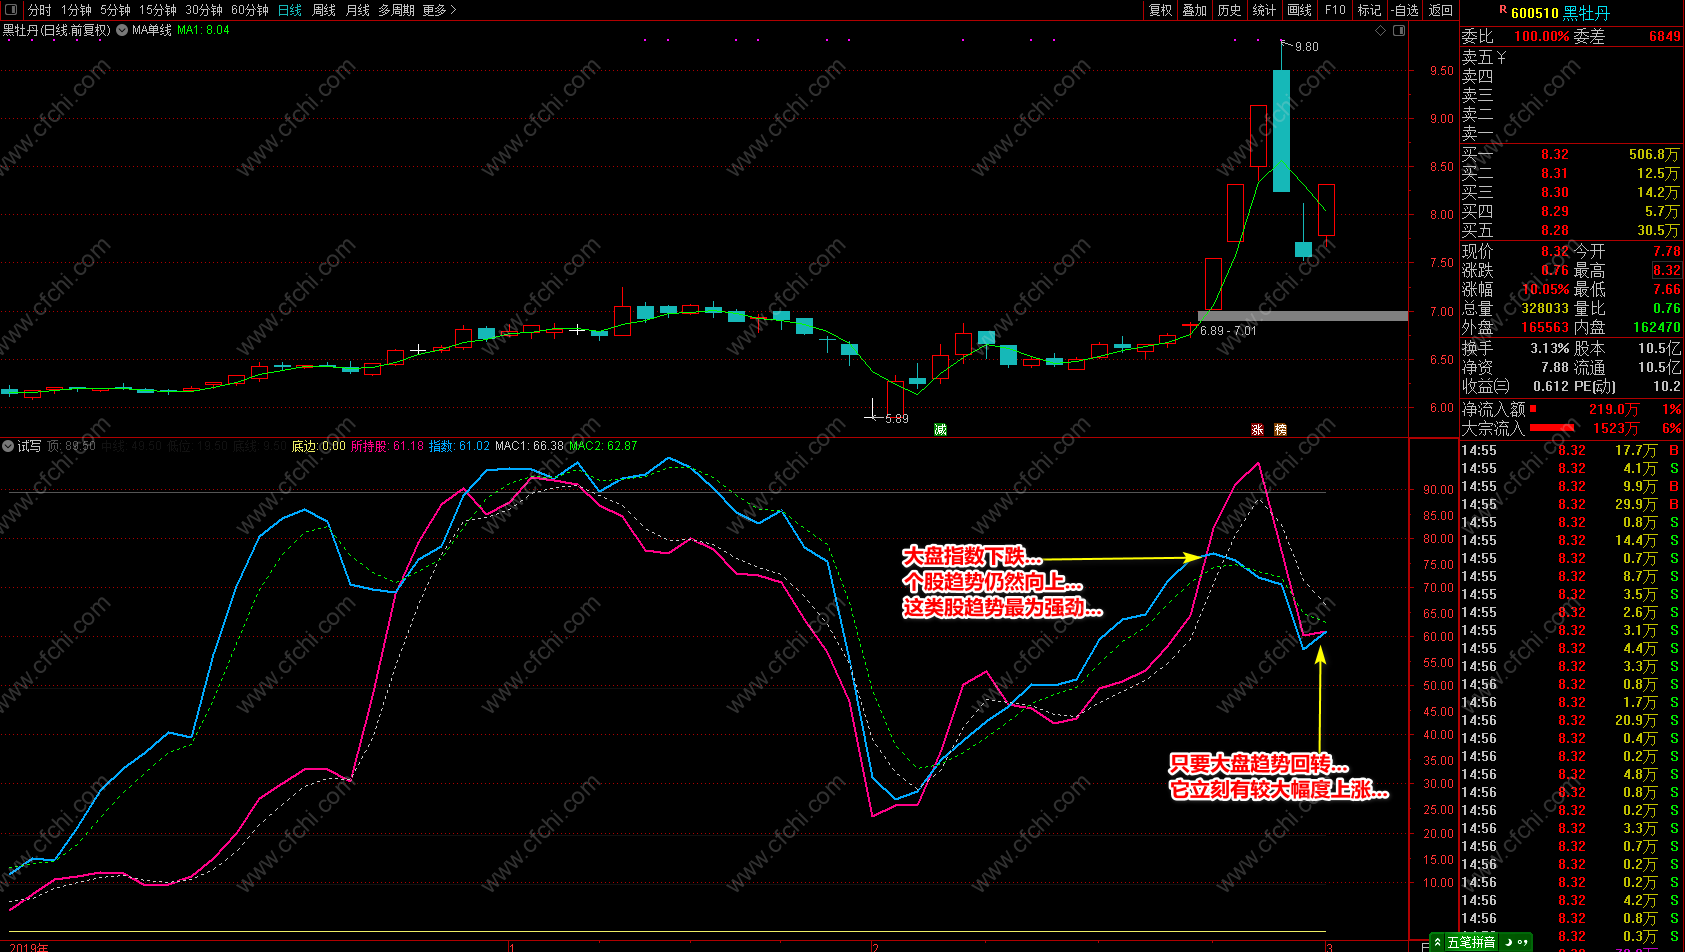Open the 复权 adjustment menu
1685x952 pixels.
tap(1160, 10)
